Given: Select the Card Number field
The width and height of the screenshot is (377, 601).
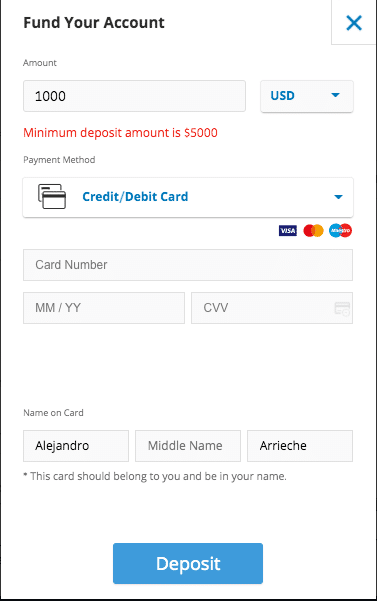Looking at the screenshot, I should click(x=188, y=265).
